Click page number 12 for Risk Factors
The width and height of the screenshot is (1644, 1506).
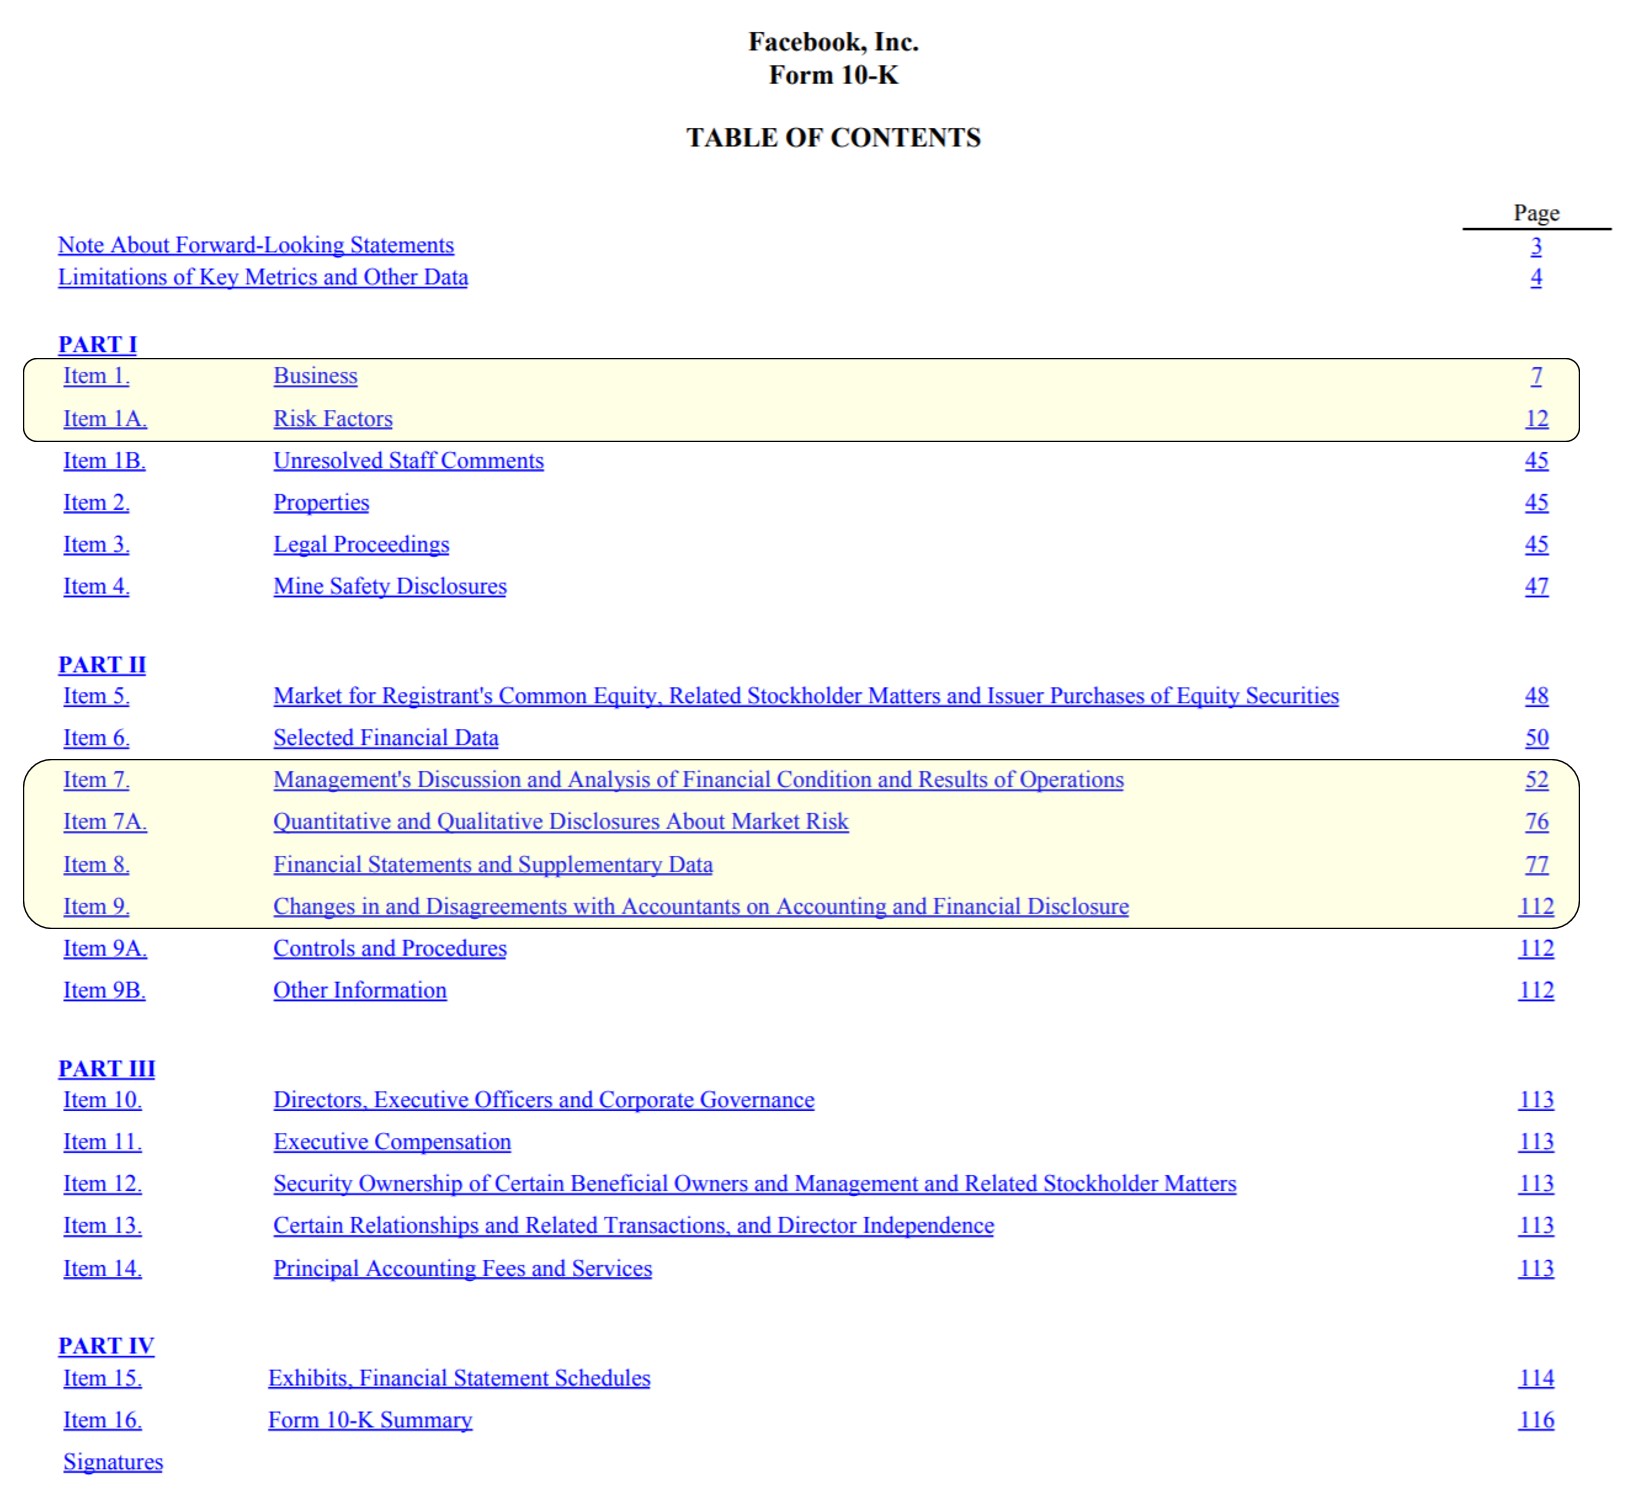[1536, 419]
